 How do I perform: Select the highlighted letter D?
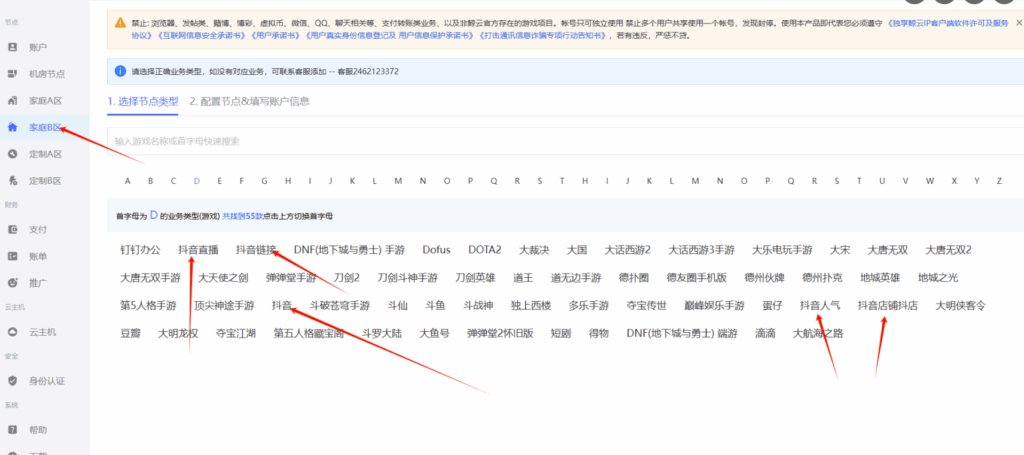click(197, 181)
